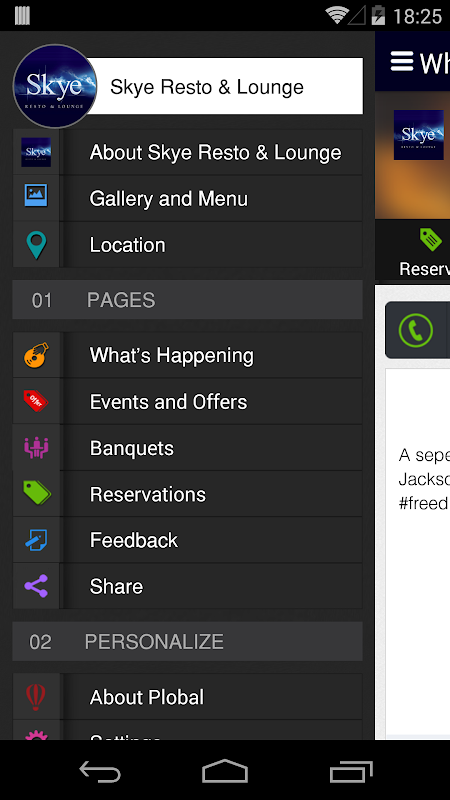Tap the blue Feedback note icon
Screen dimensions: 450x800
pos(36,540)
